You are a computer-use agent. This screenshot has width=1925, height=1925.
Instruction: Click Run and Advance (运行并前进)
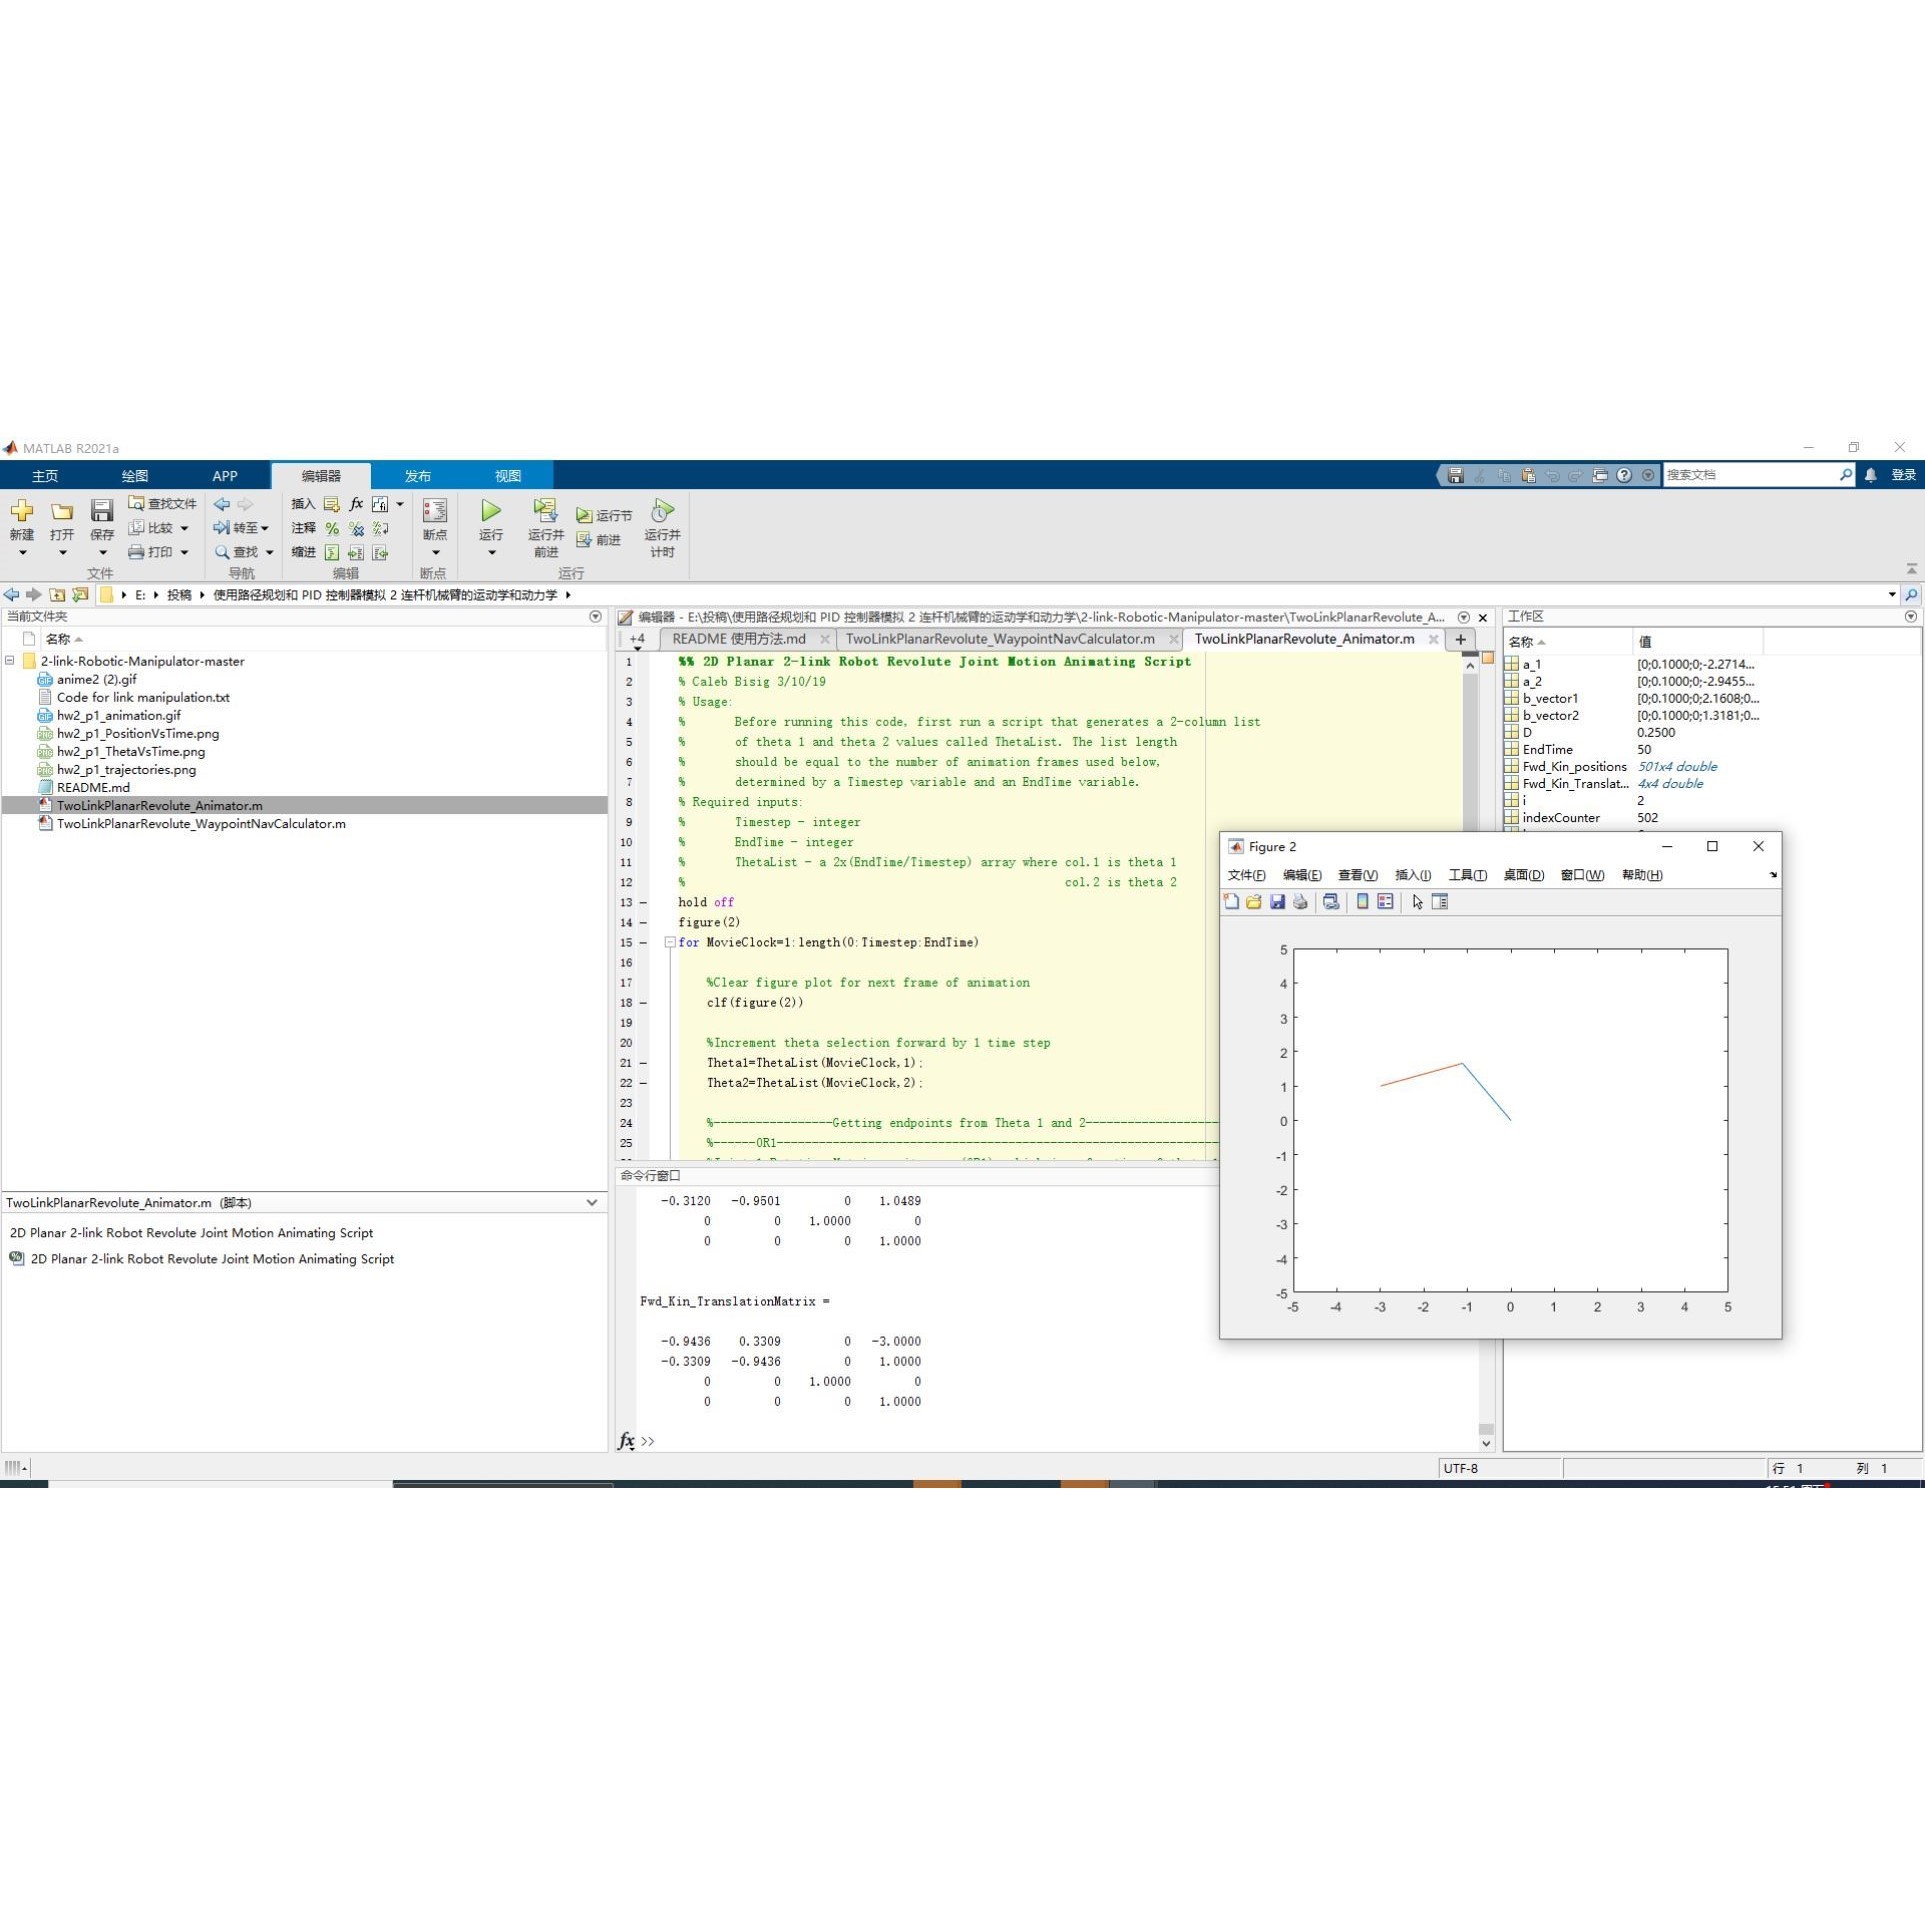coord(546,527)
